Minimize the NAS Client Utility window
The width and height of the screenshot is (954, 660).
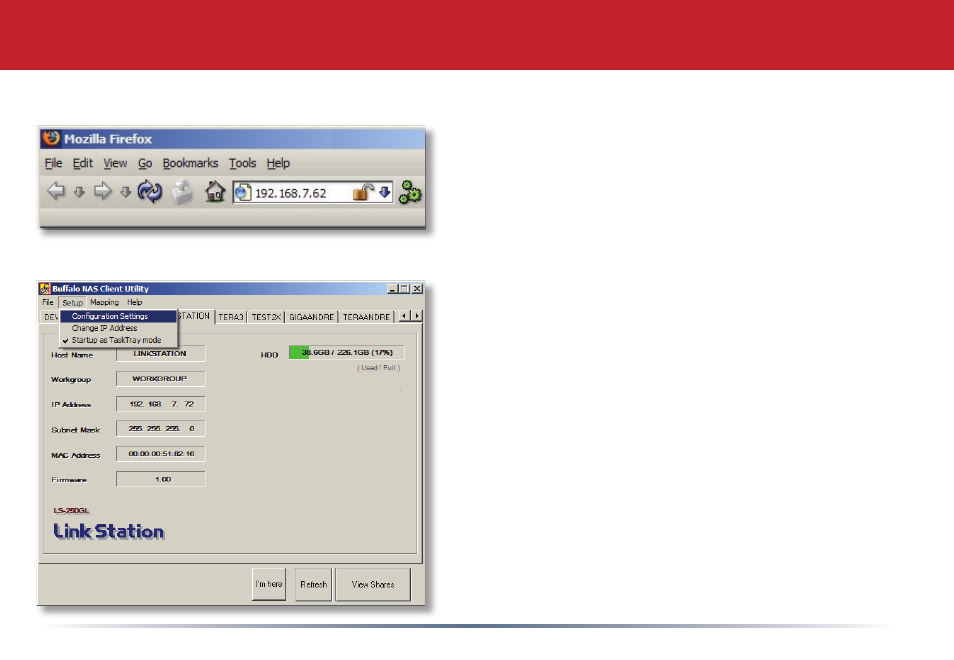393,289
